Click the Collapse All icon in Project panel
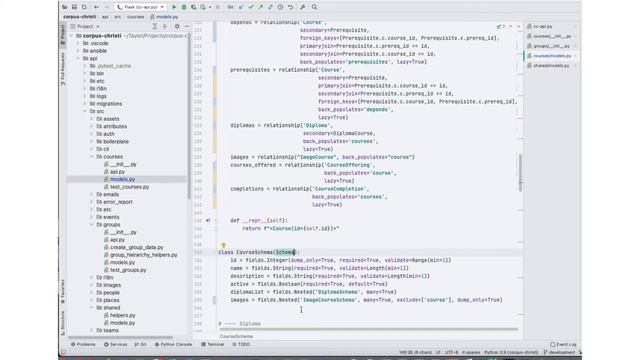This screenshot has width=640, height=360. tap(165, 27)
